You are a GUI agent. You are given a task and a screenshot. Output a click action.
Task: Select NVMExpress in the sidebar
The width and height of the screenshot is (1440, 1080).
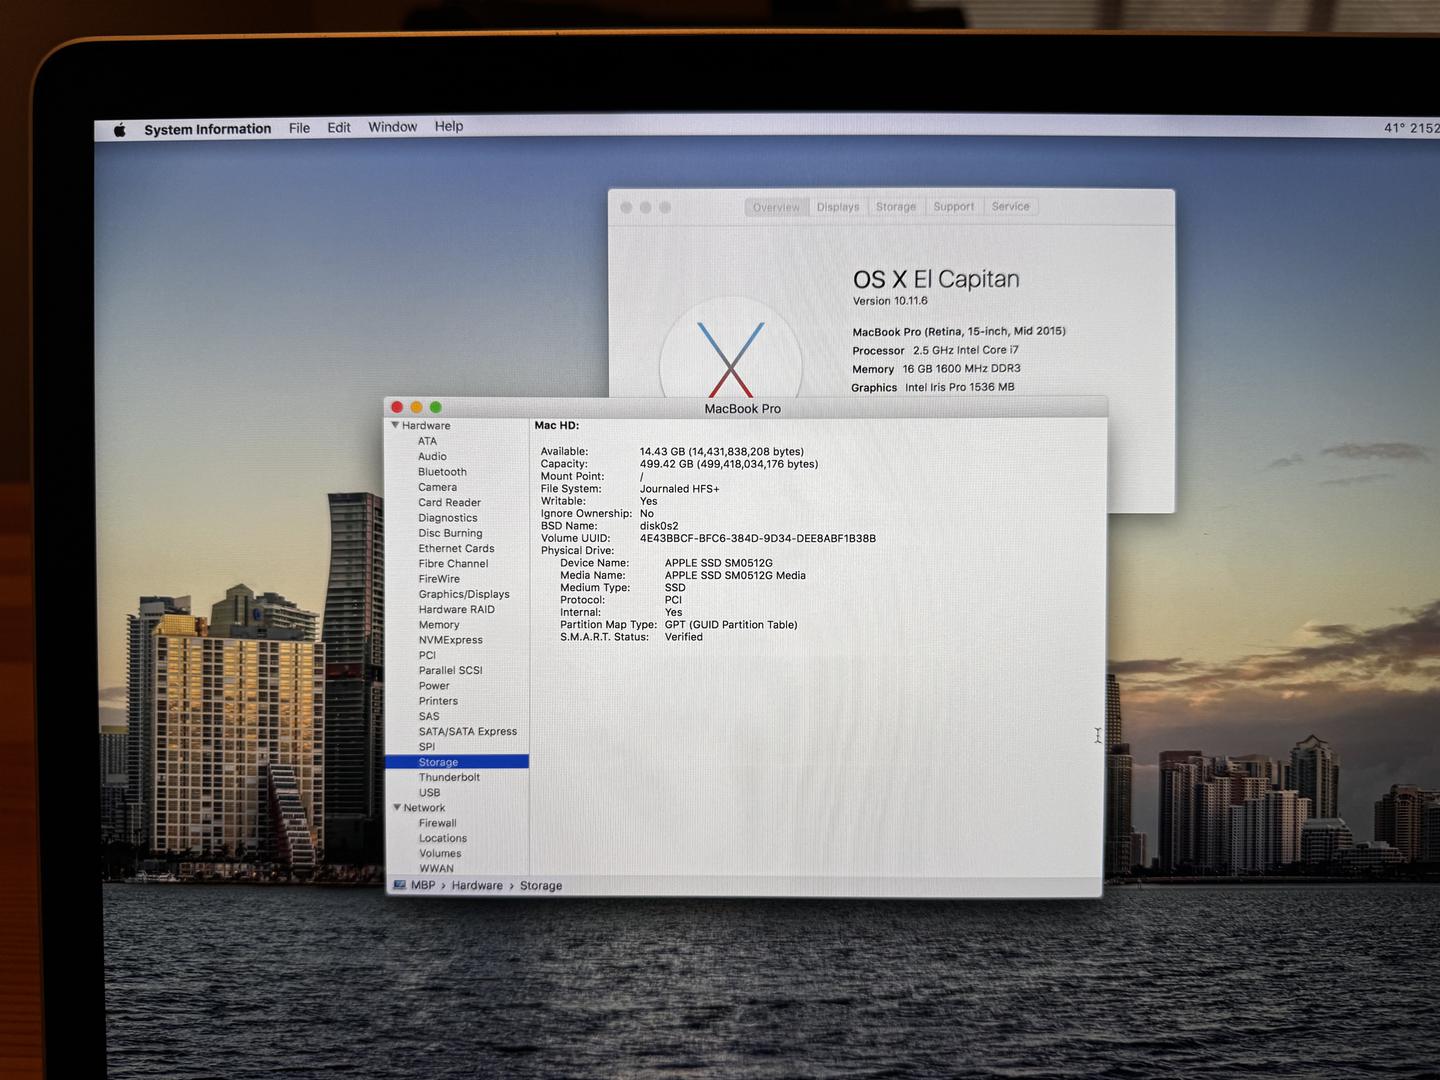pyautogui.click(x=450, y=640)
